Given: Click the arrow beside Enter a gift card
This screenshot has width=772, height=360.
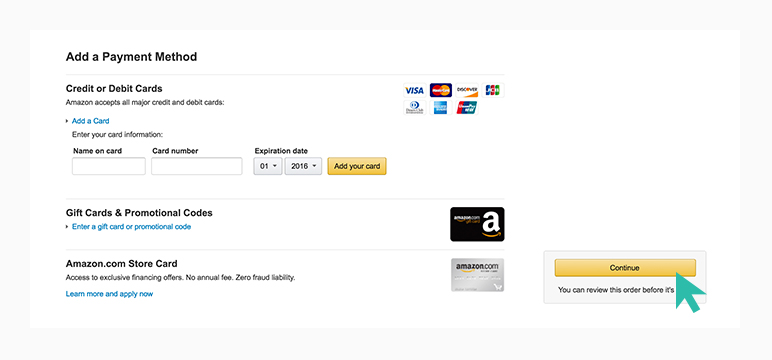Looking at the screenshot, I should coord(67,227).
